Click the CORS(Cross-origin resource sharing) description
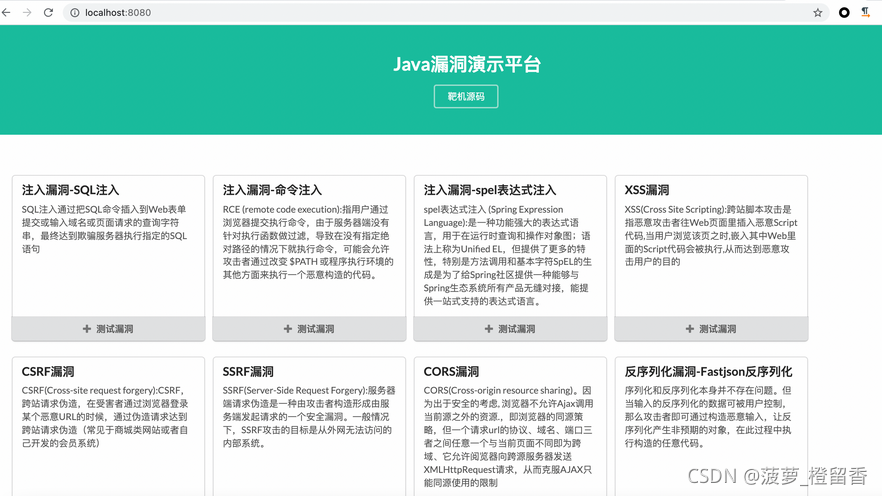 [x=508, y=436]
